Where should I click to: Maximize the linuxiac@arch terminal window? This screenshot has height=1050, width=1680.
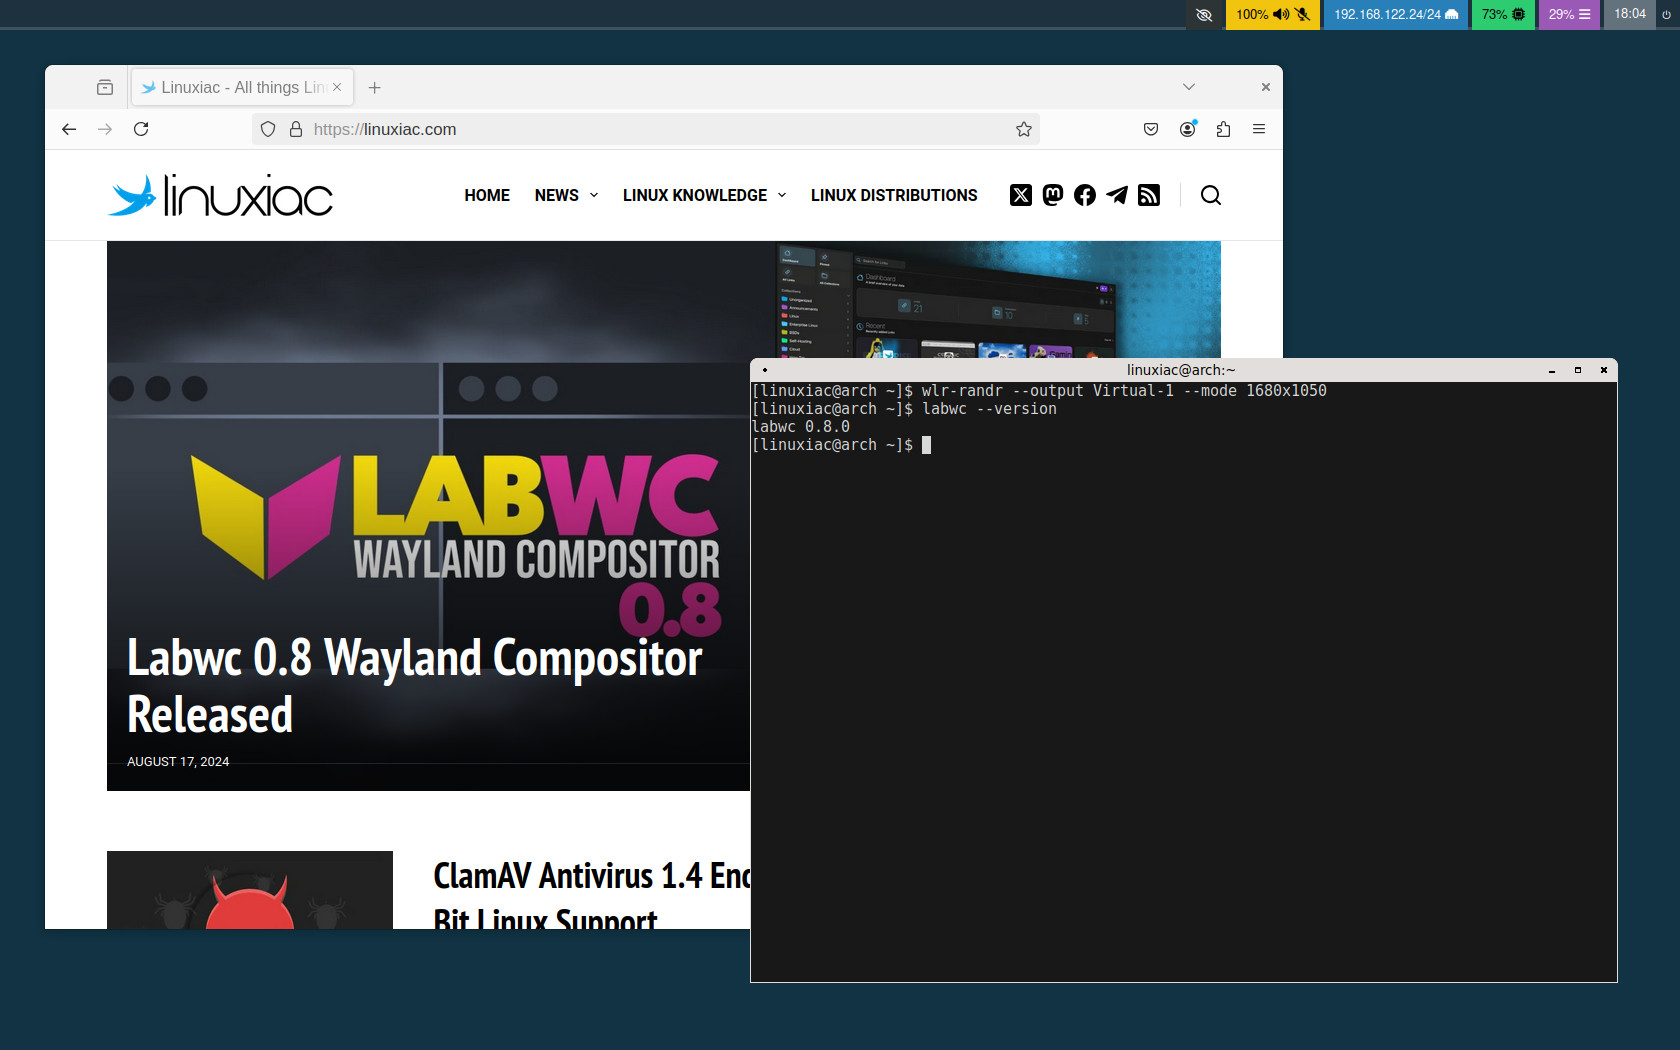pyautogui.click(x=1578, y=370)
